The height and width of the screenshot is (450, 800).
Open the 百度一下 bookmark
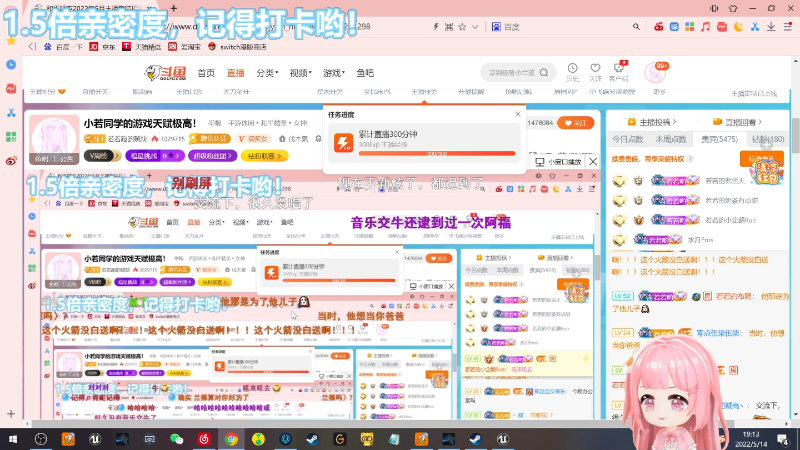coord(63,46)
